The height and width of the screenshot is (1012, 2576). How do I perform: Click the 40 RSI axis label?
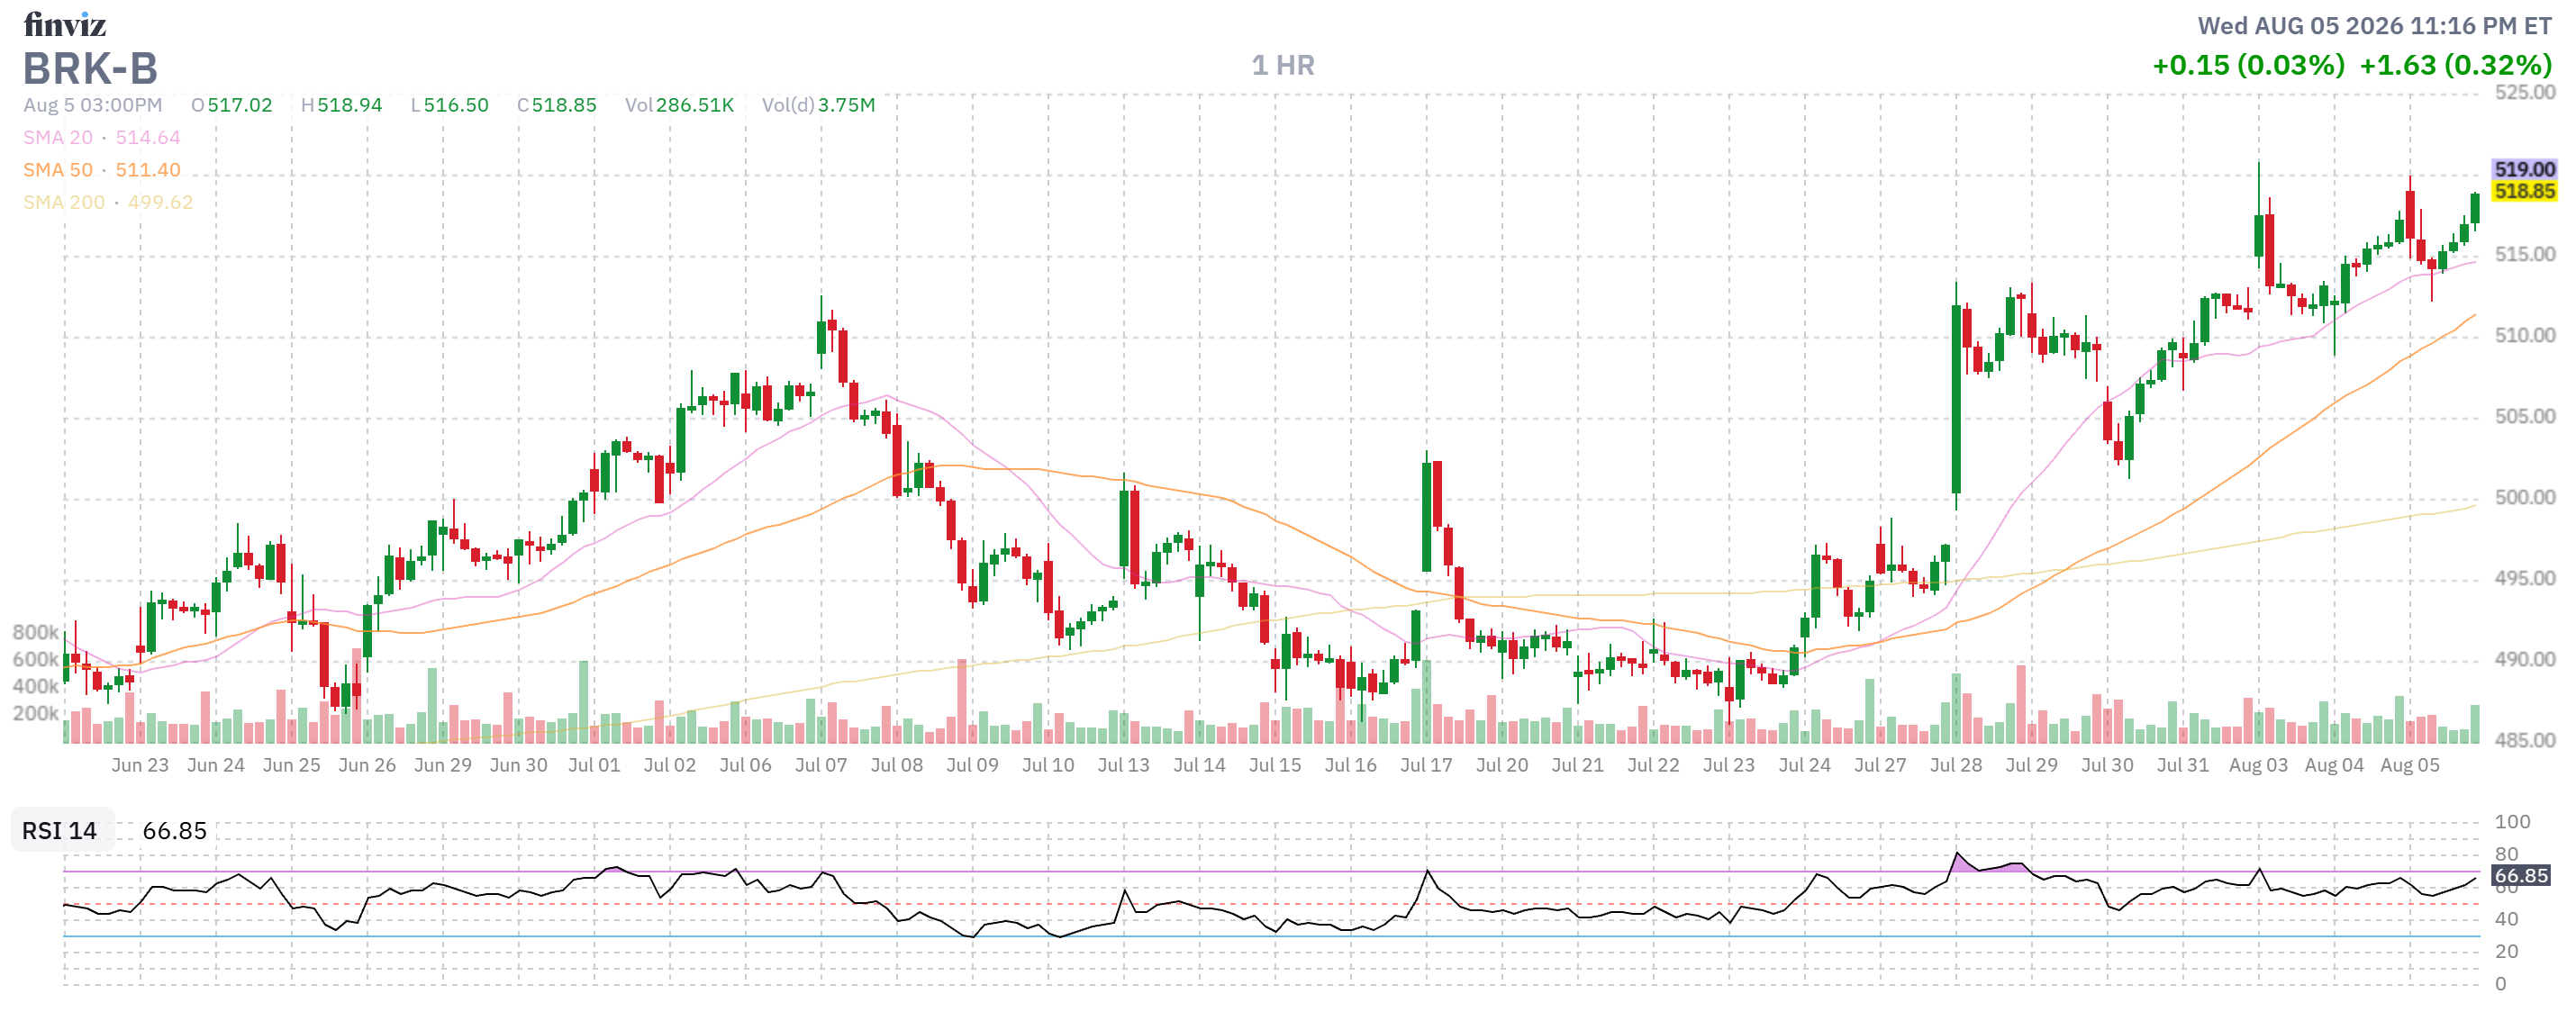tap(2506, 920)
